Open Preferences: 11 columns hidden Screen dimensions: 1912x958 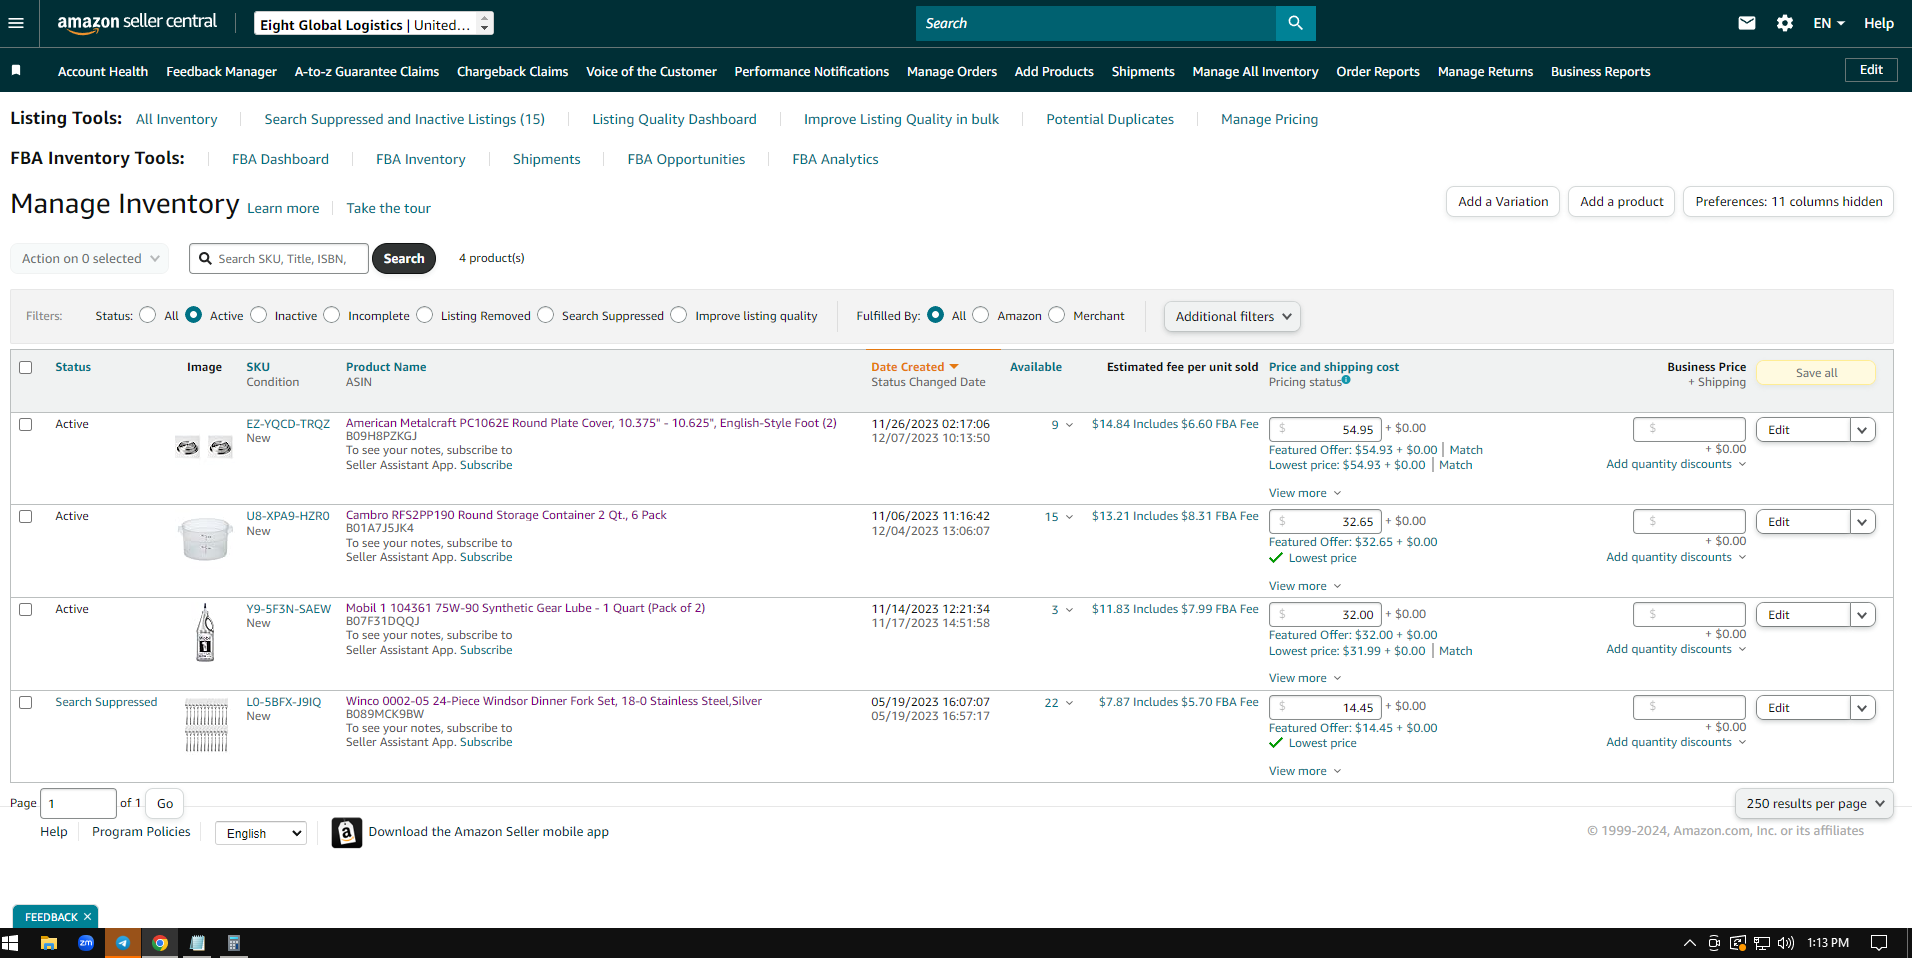1789,201
